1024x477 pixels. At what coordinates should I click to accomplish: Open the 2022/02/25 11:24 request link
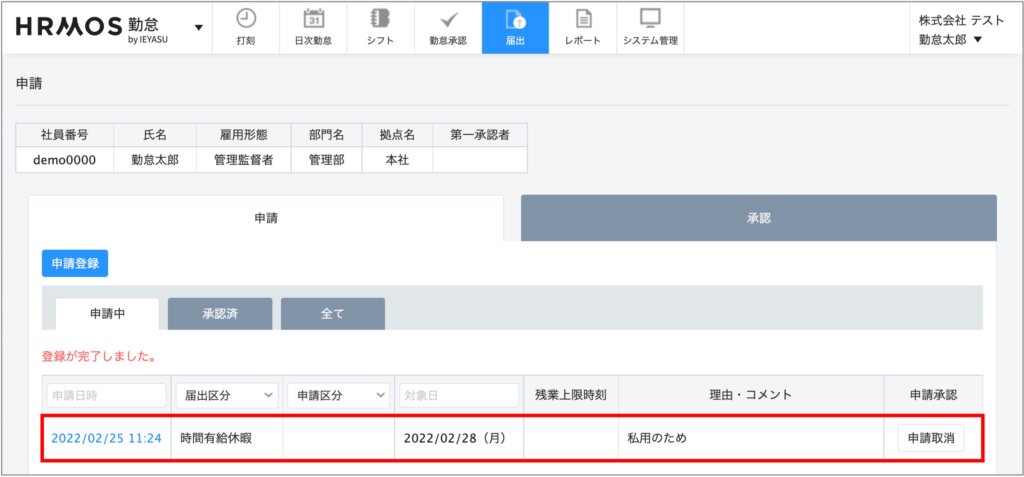pyautogui.click(x=105, y=438)
